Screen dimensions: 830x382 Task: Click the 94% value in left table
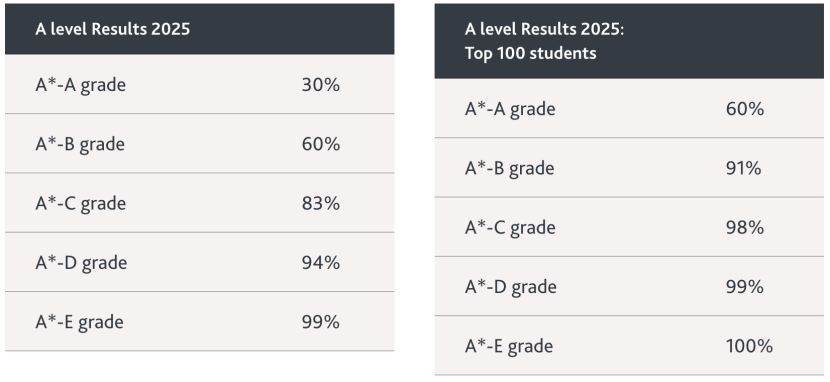(321, 262)
